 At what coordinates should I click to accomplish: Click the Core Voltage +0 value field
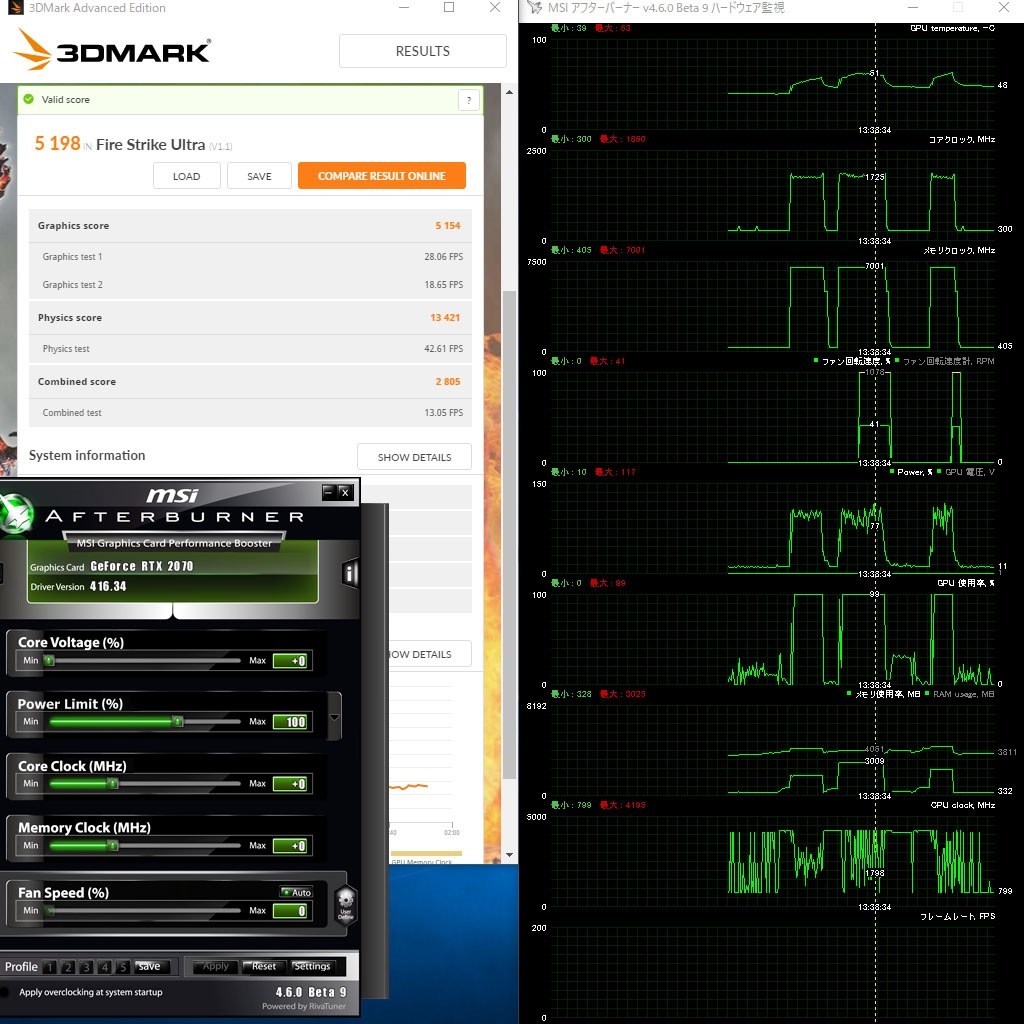click(291, 661)
